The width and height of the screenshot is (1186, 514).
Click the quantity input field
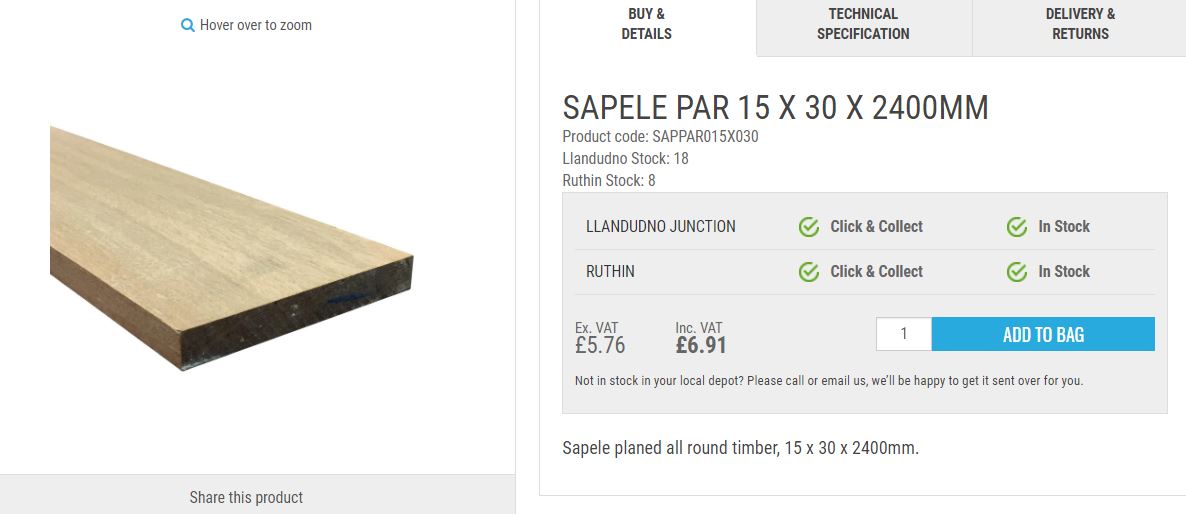pos(903,334)
